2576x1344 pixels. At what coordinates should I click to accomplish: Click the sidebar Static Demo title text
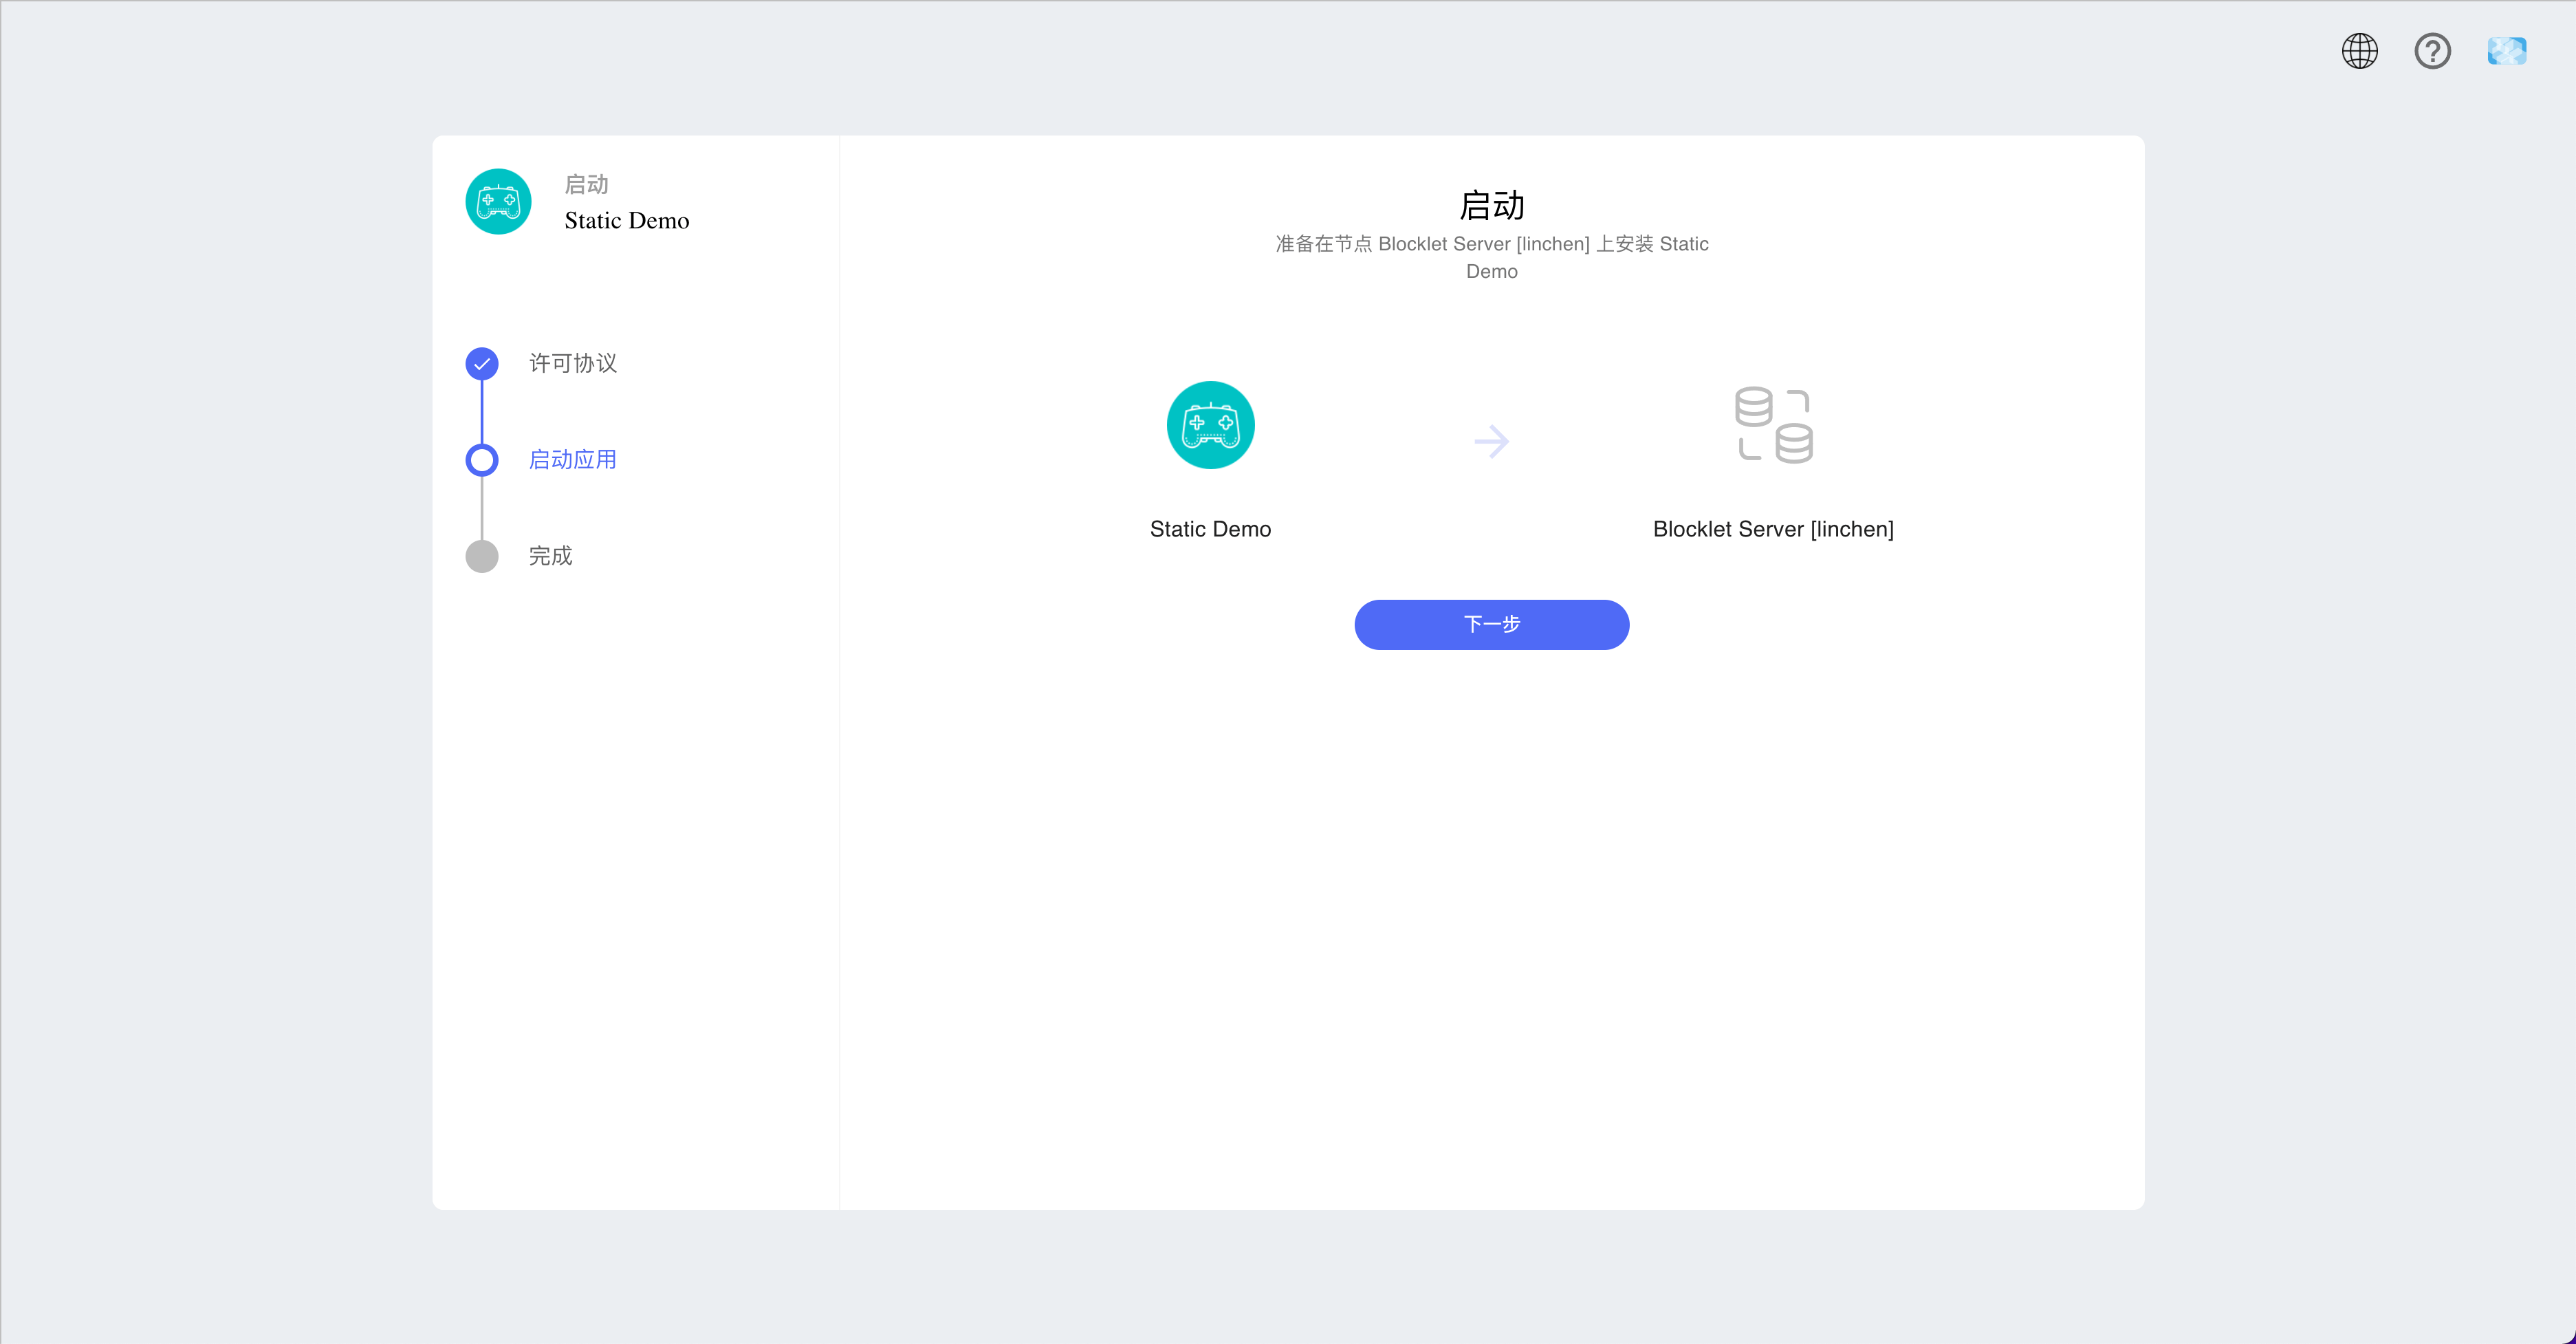pyautogui.click(x=627, y=221)
